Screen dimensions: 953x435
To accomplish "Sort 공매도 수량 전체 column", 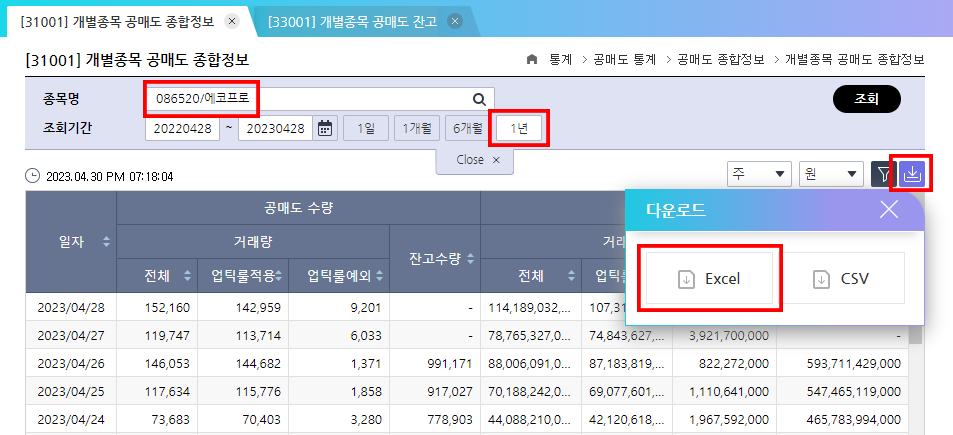I will pyautogui.click(x=187, y=276).
